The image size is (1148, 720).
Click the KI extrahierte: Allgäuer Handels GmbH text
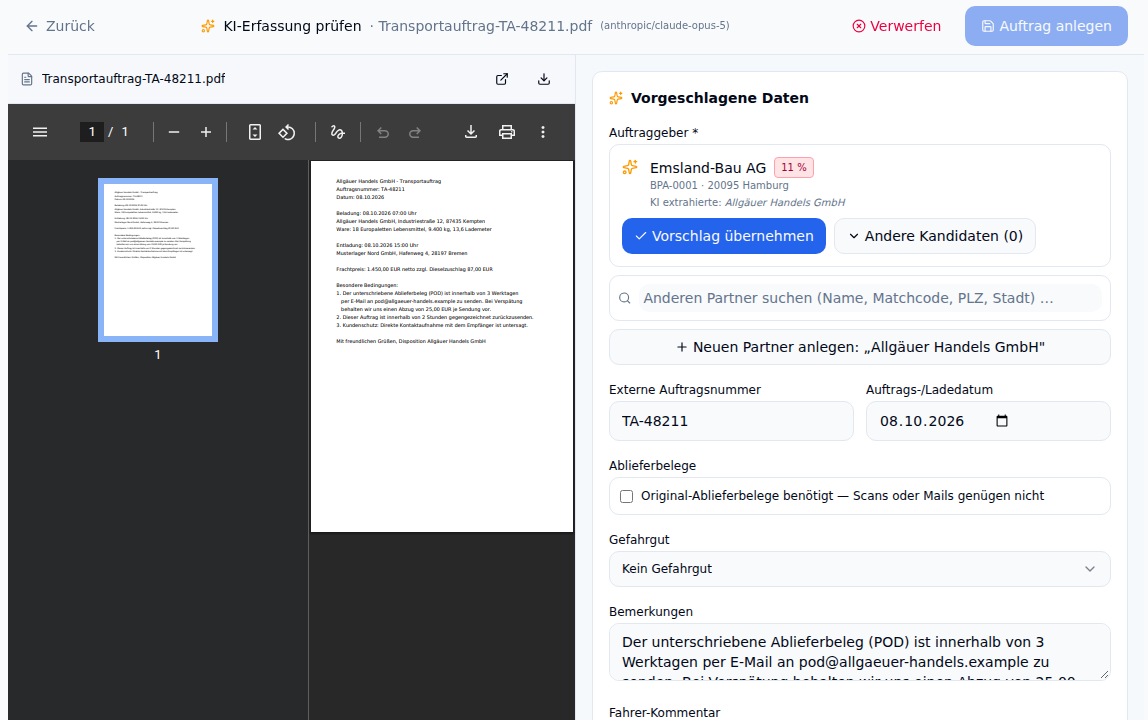click(x=748, y=203)
